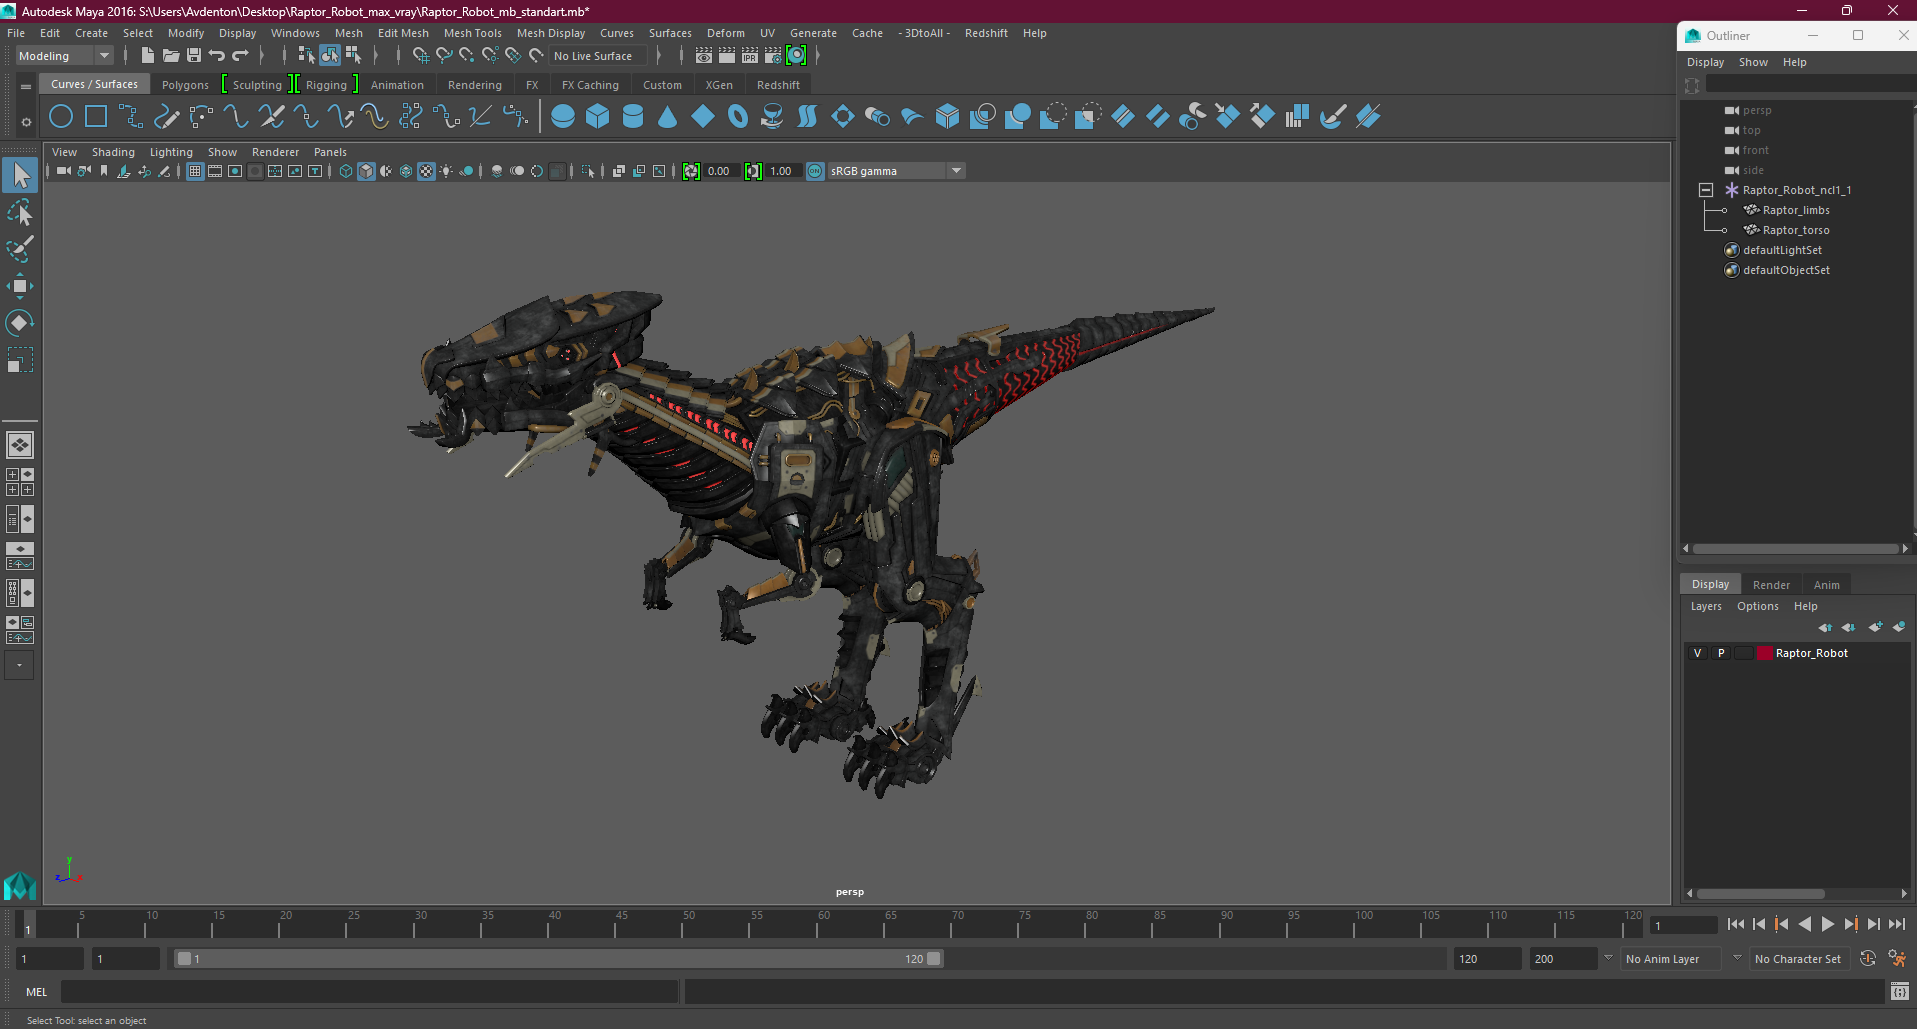Click frame 60 on the time slider
Viewport: 1917px width, 1029px height.
point(823,925)
